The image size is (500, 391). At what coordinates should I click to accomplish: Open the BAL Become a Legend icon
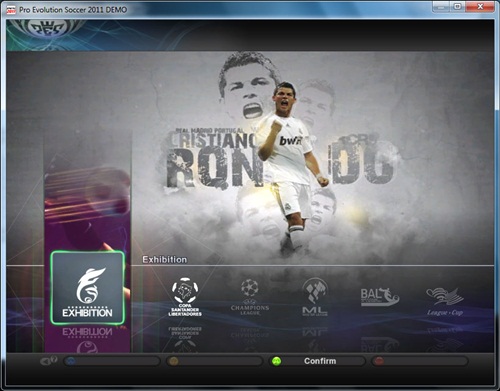pyautogui.click(x=380, y=297)
